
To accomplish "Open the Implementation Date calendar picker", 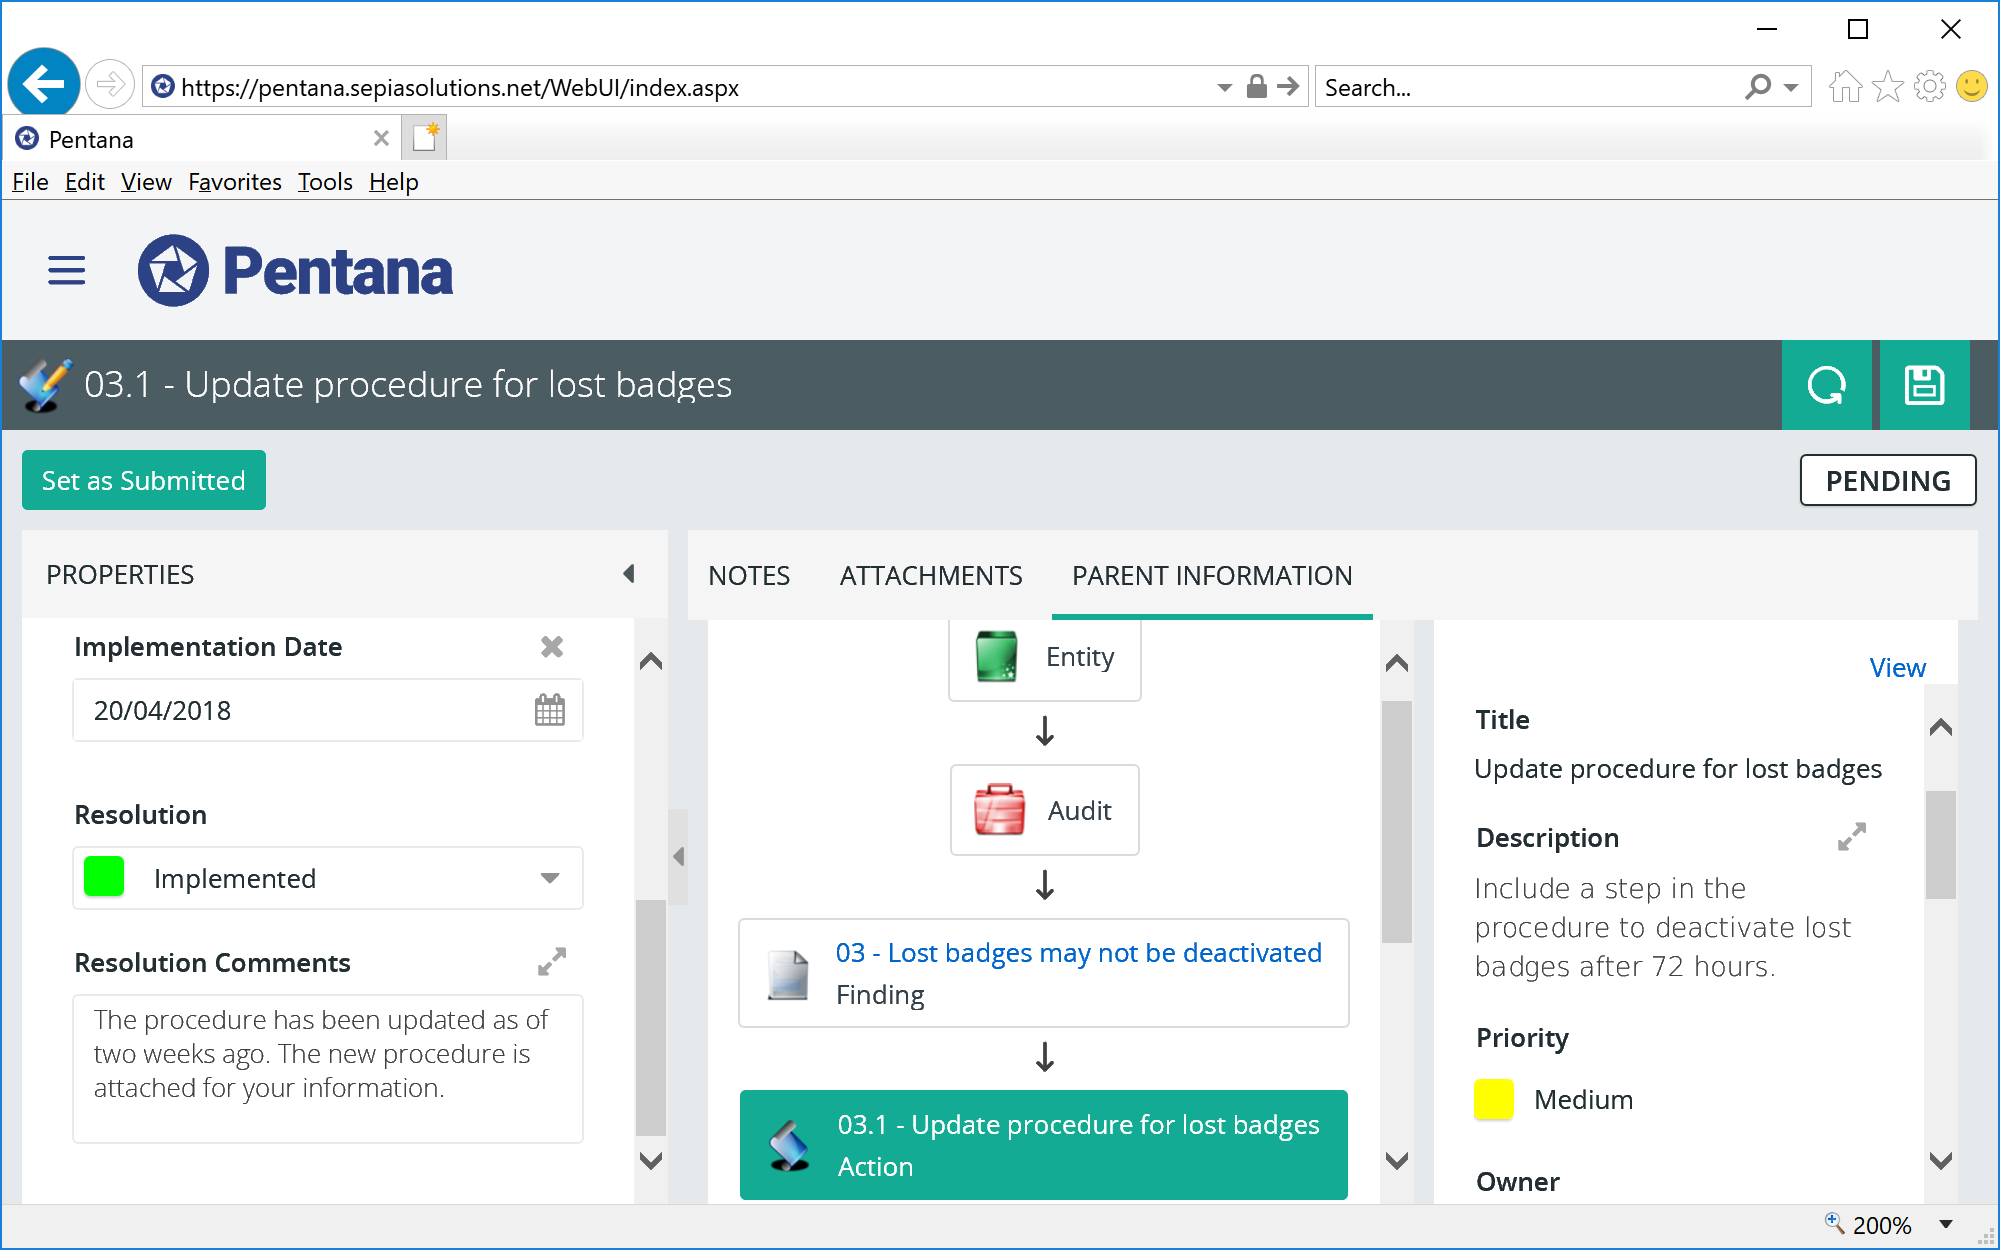I will [x=550, y=710].
